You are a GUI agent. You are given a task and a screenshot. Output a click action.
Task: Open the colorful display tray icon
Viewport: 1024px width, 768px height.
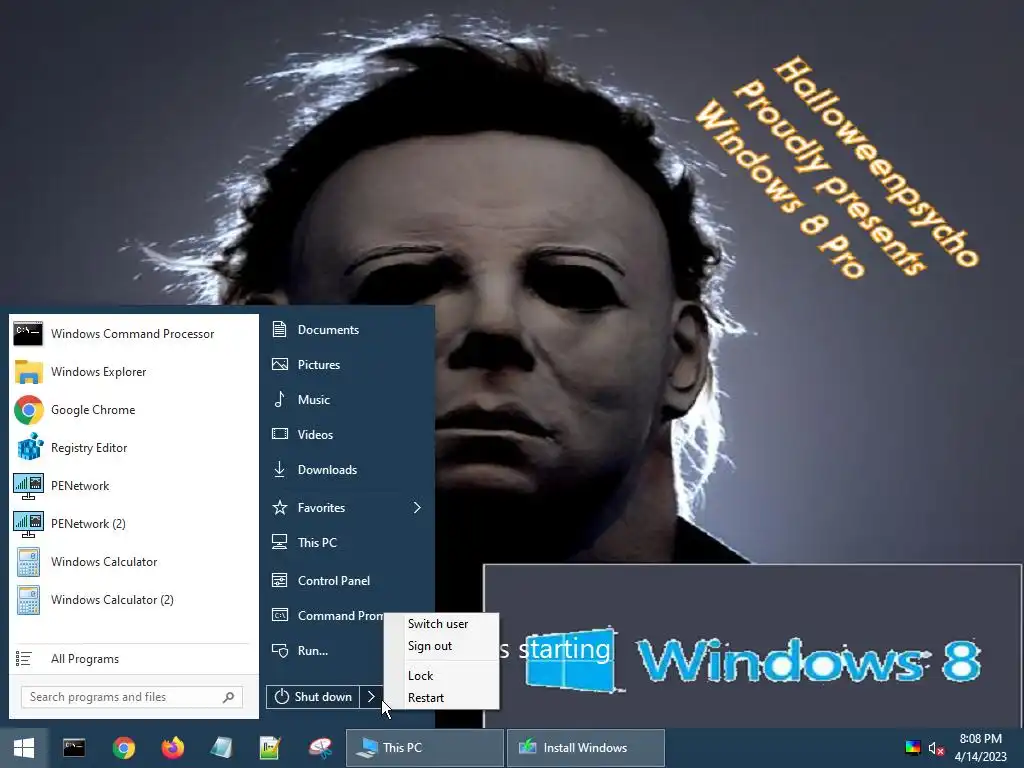(x=913, y=748)
